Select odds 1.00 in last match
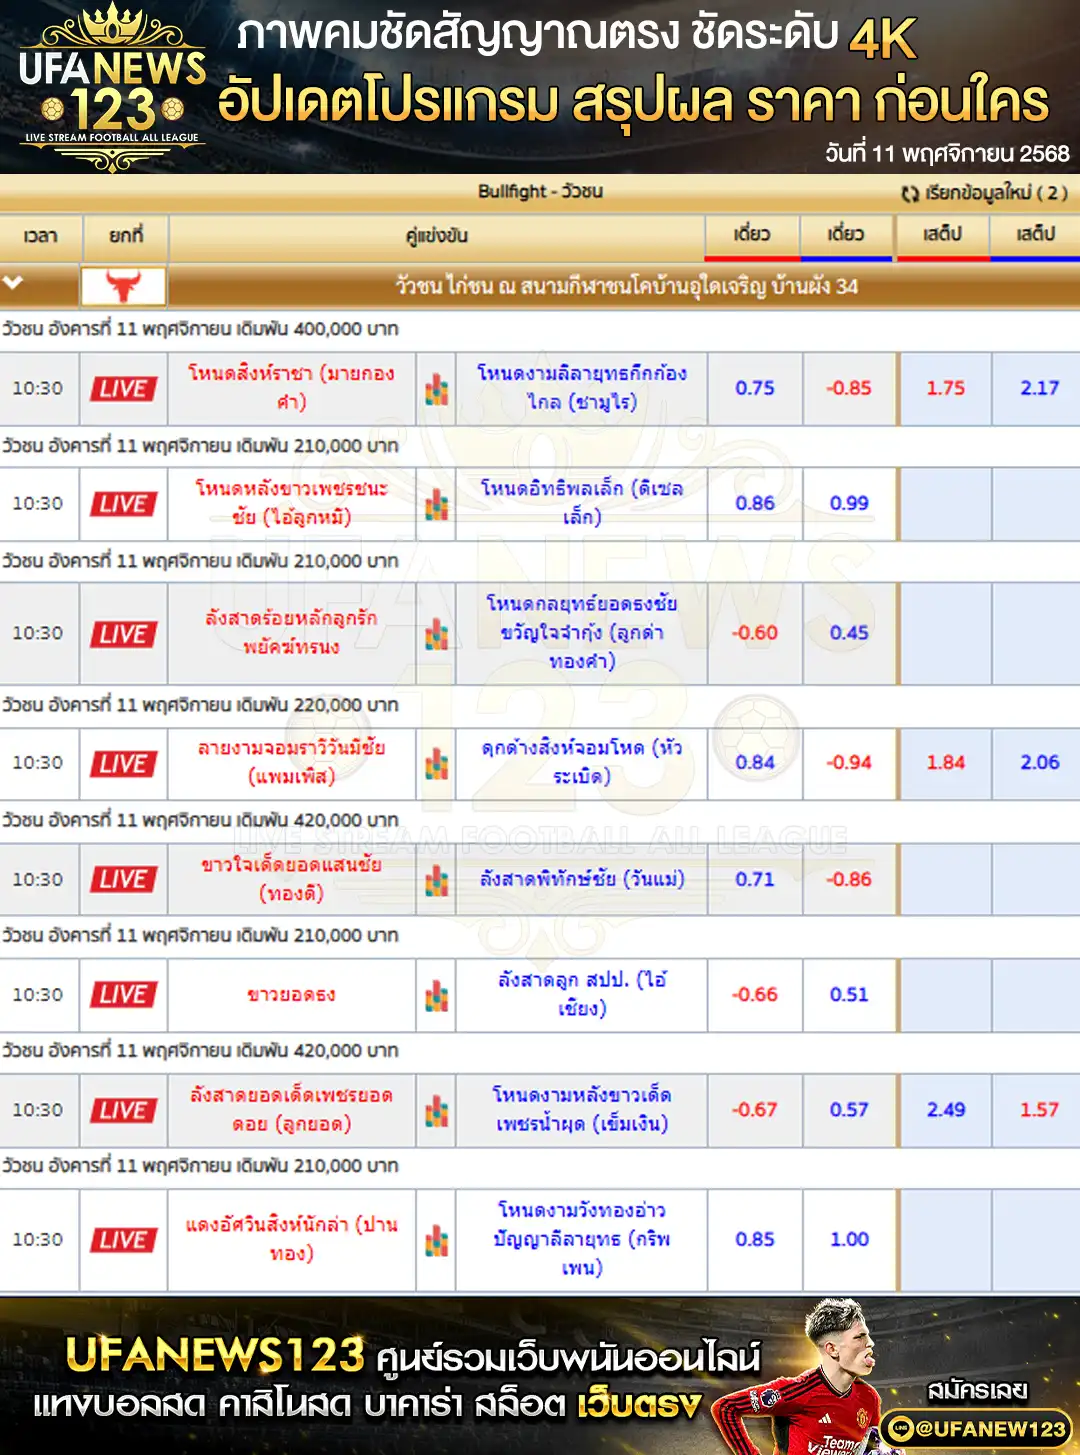The height and width of the screenshot is (1455, 1080). tap(848, 1240)
